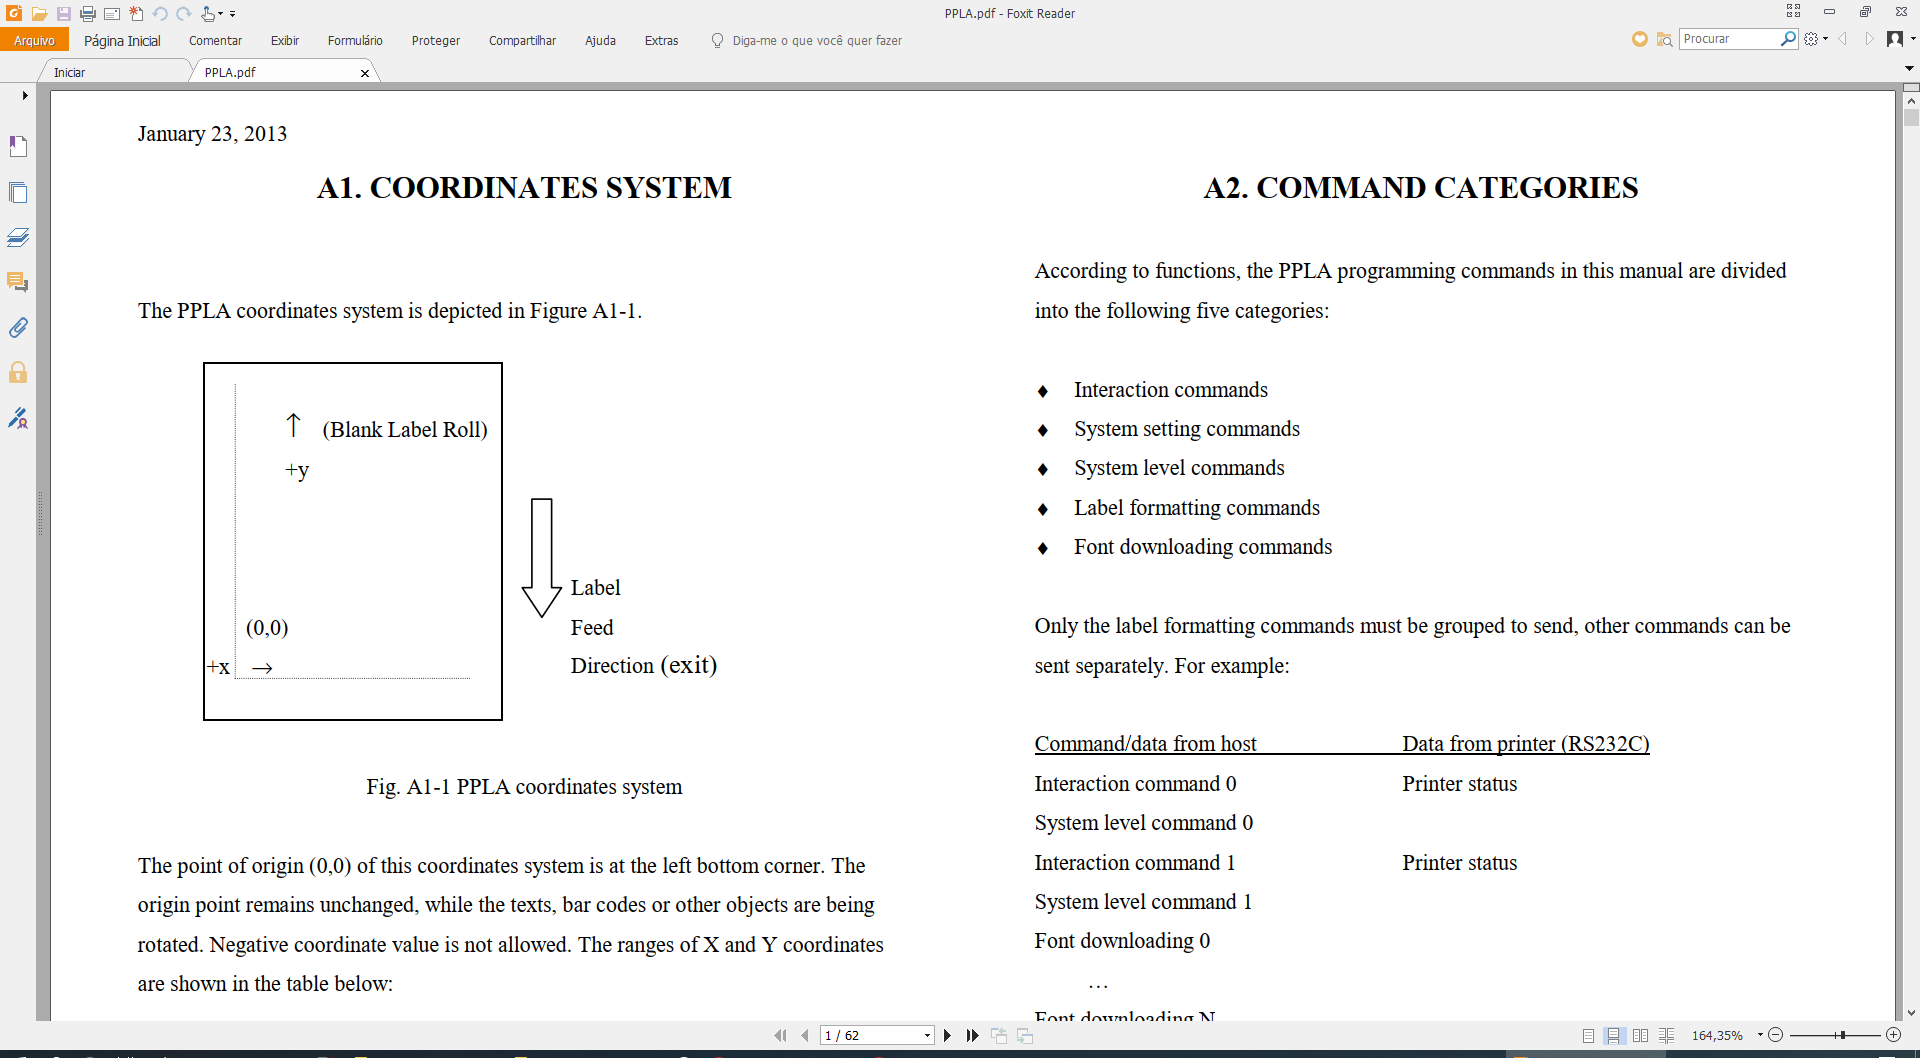Open the Security lock panel
1920x1058 pixels.
(18, 373)
